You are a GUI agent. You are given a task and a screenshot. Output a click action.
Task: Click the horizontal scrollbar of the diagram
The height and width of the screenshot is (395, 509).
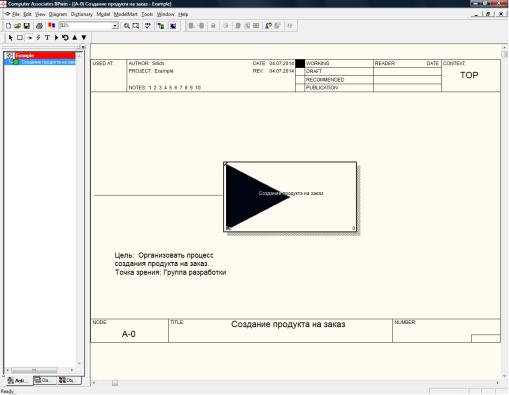pyautogui.click(x=295, y=383)
